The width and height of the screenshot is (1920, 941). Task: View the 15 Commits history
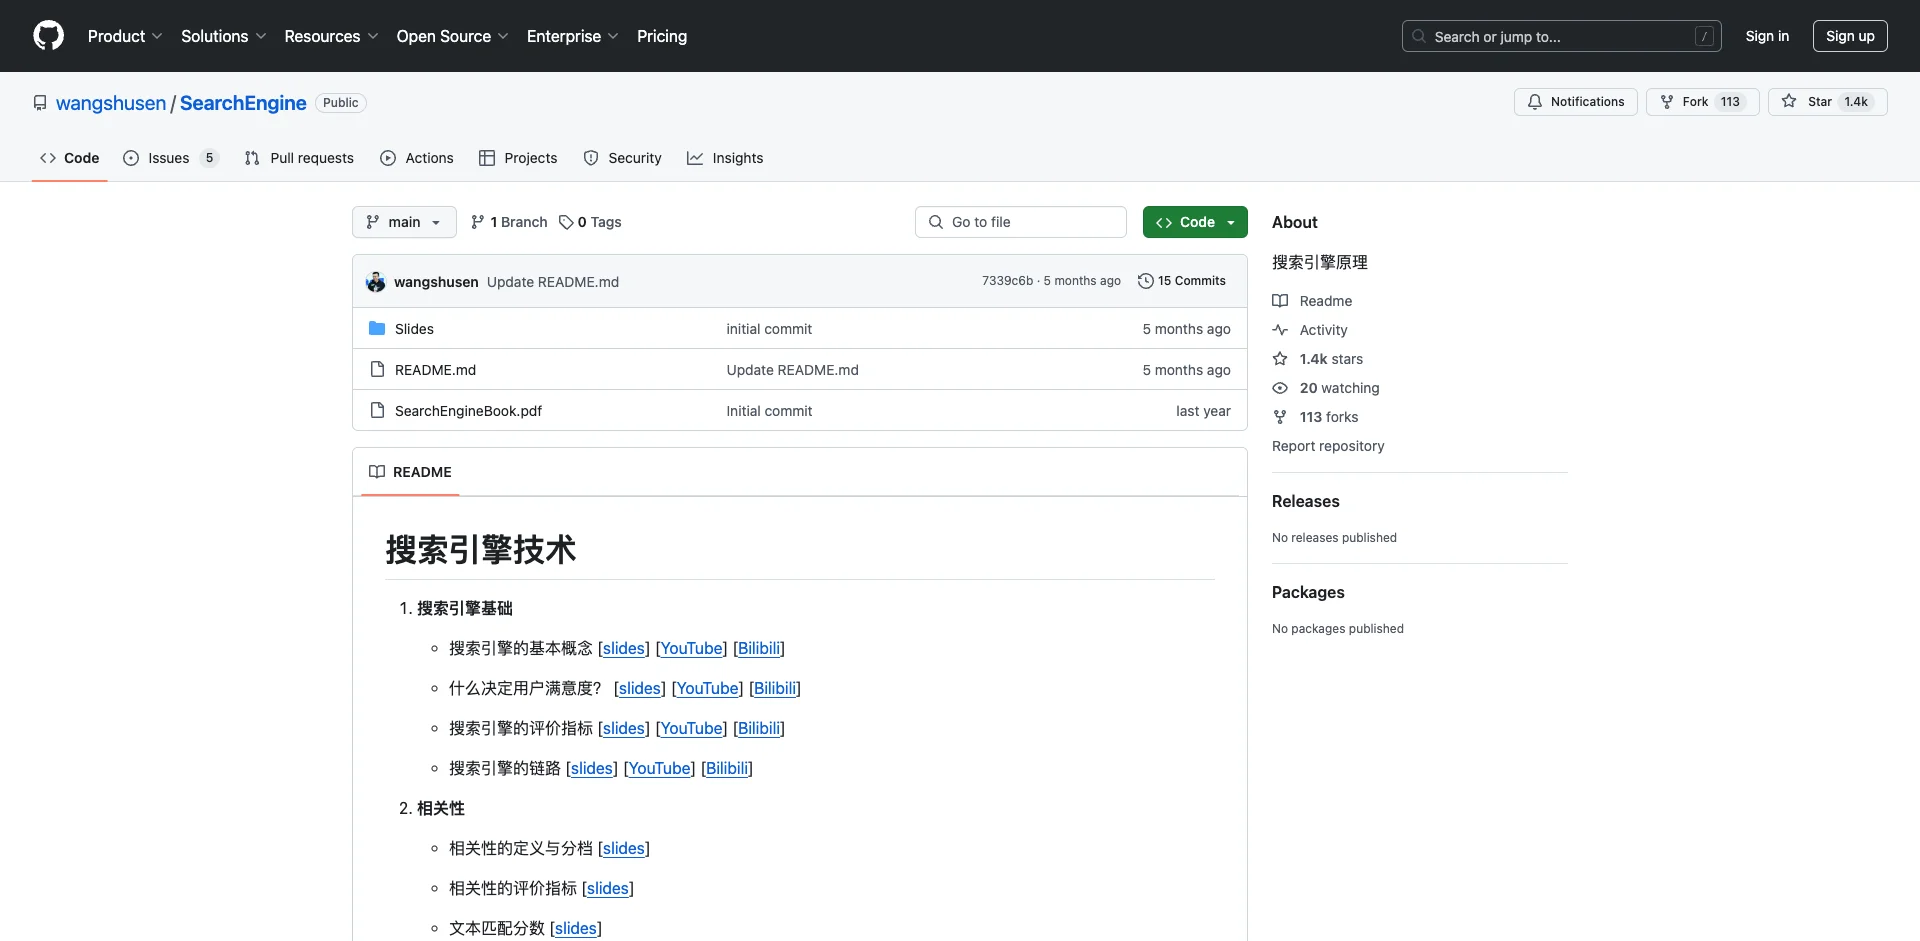point(1182,281)
